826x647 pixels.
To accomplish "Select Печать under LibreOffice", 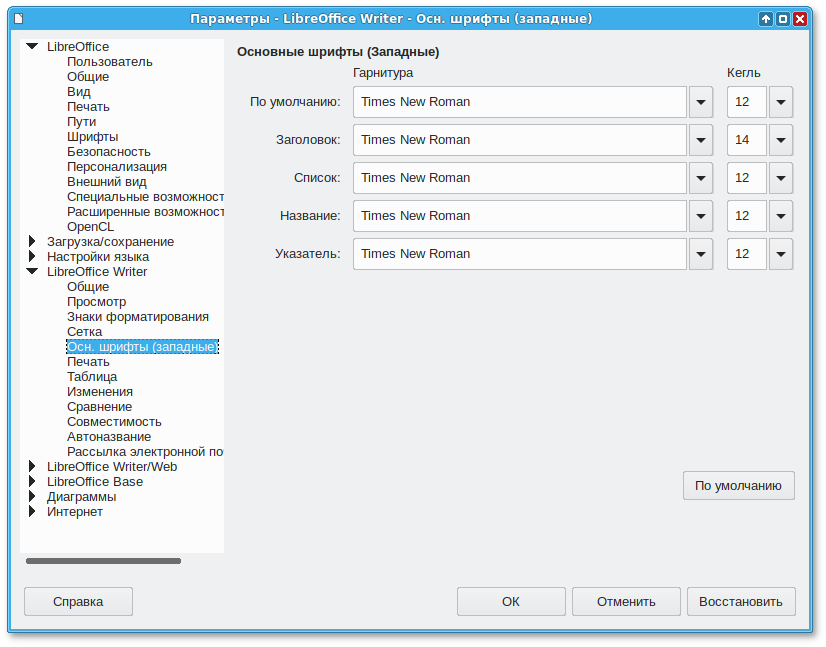I will (88, 106).
